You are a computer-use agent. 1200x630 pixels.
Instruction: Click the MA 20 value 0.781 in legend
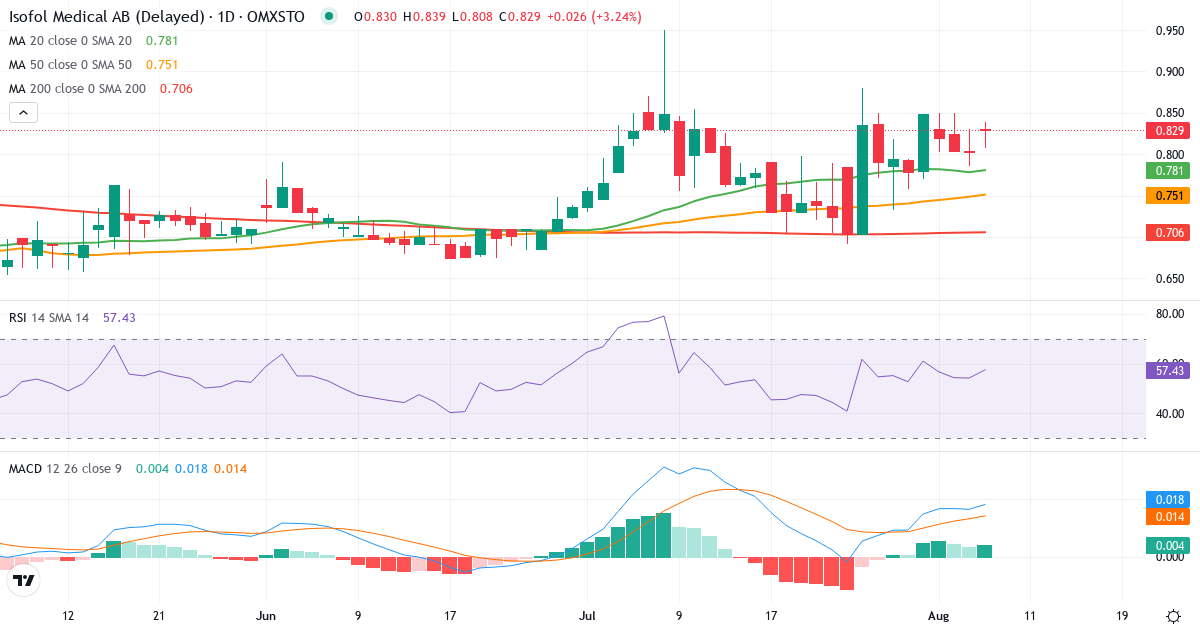(x=162, y=40)
